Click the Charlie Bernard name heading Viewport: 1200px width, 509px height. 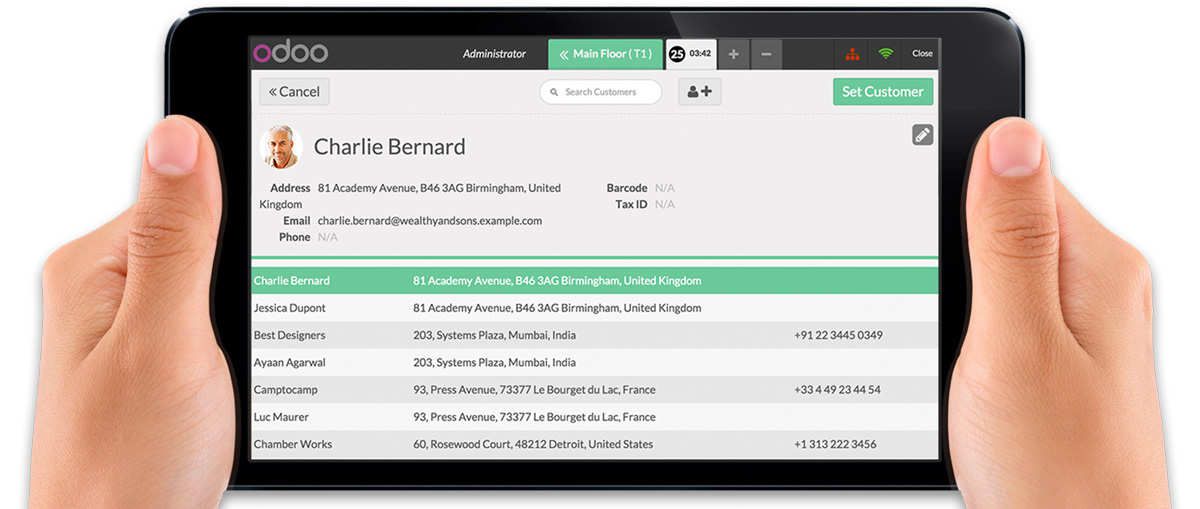[390, 147]
